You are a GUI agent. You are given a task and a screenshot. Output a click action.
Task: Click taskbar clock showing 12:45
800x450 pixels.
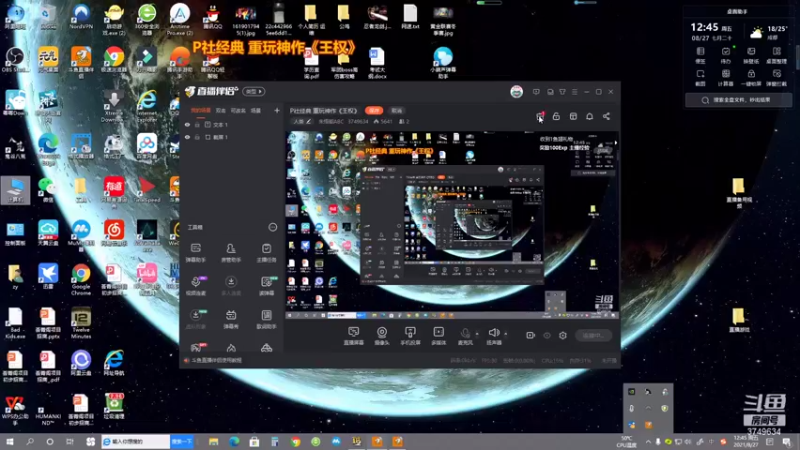[x=745, y=441]
